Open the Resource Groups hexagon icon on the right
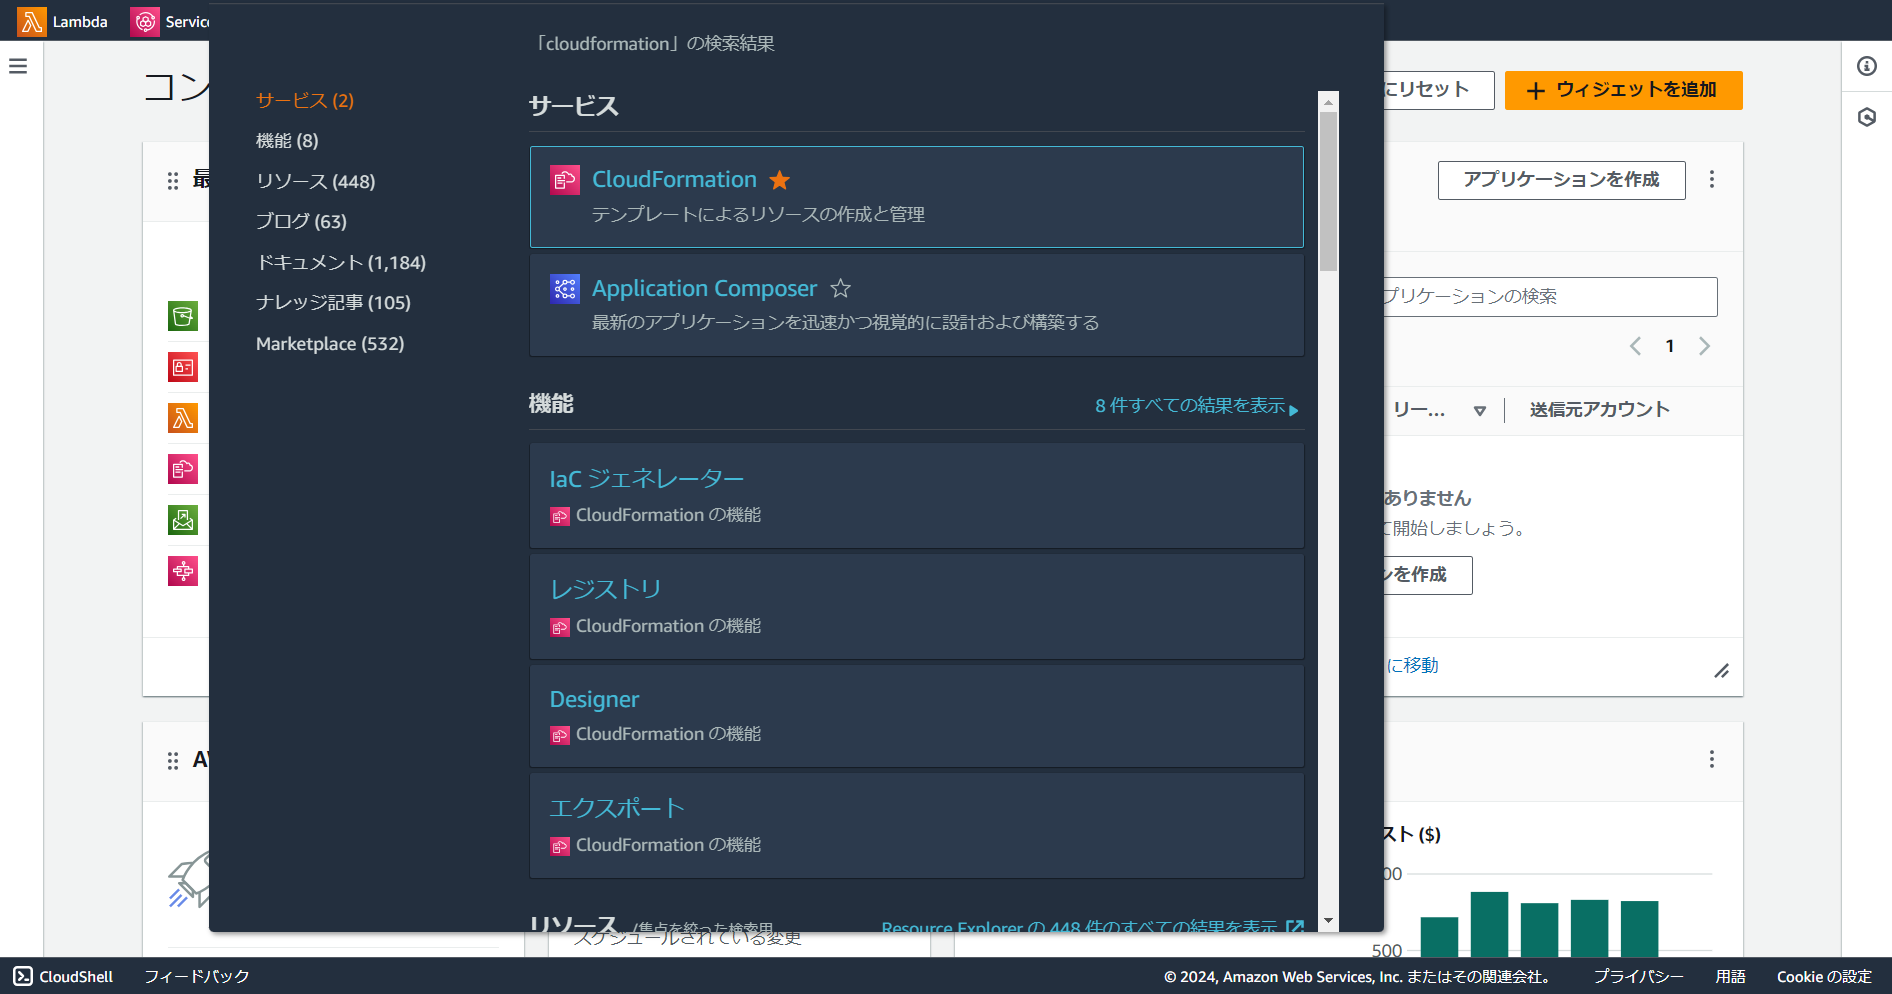The image size is (1892, 994). (1866, 117)
